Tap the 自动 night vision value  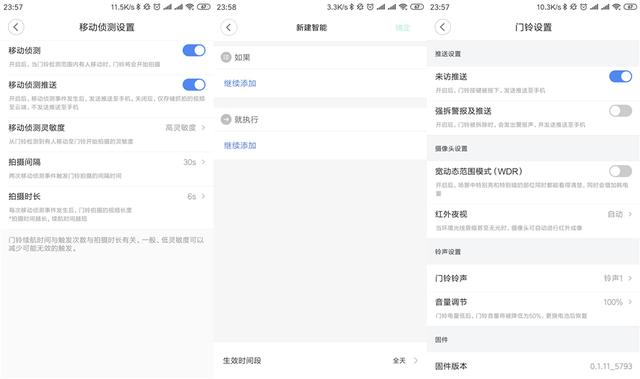(615, 214)
